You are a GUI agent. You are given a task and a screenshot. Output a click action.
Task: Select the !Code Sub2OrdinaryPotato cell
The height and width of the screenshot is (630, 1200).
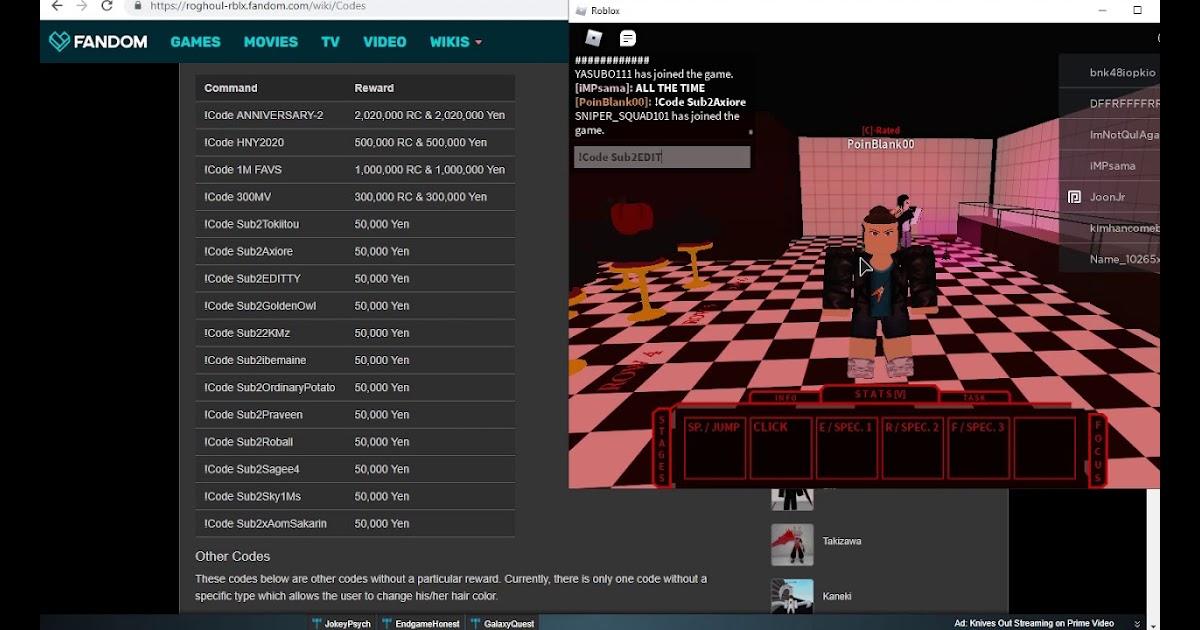point(270,387)
